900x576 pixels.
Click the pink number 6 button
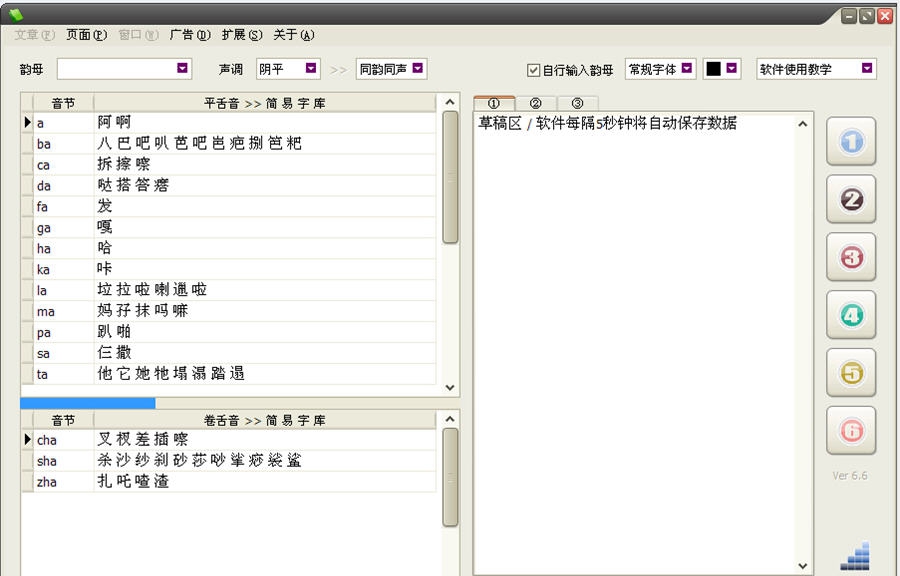click(850, 430)
